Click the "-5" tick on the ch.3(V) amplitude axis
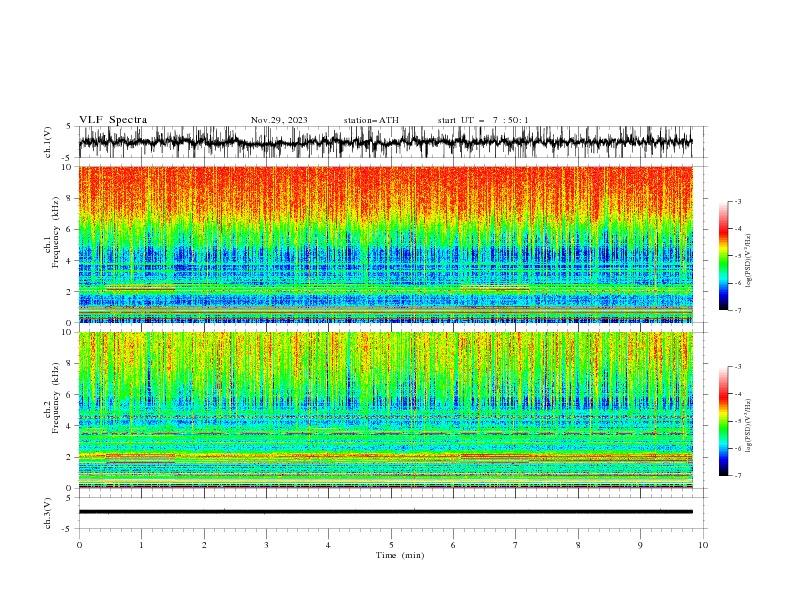Screen dimensions: 792x612 [x=68, y=529]
